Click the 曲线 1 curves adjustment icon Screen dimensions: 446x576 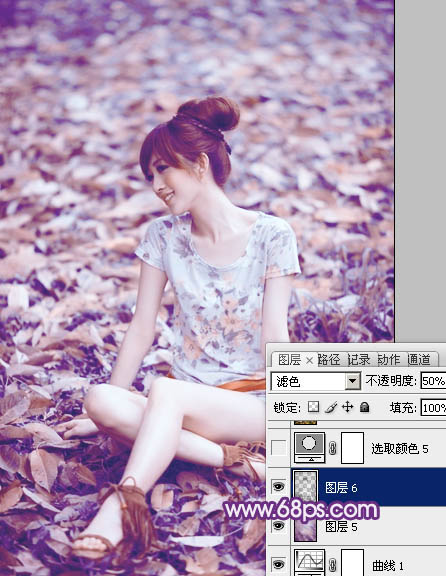pyautogui.click(x=309, y=563)
